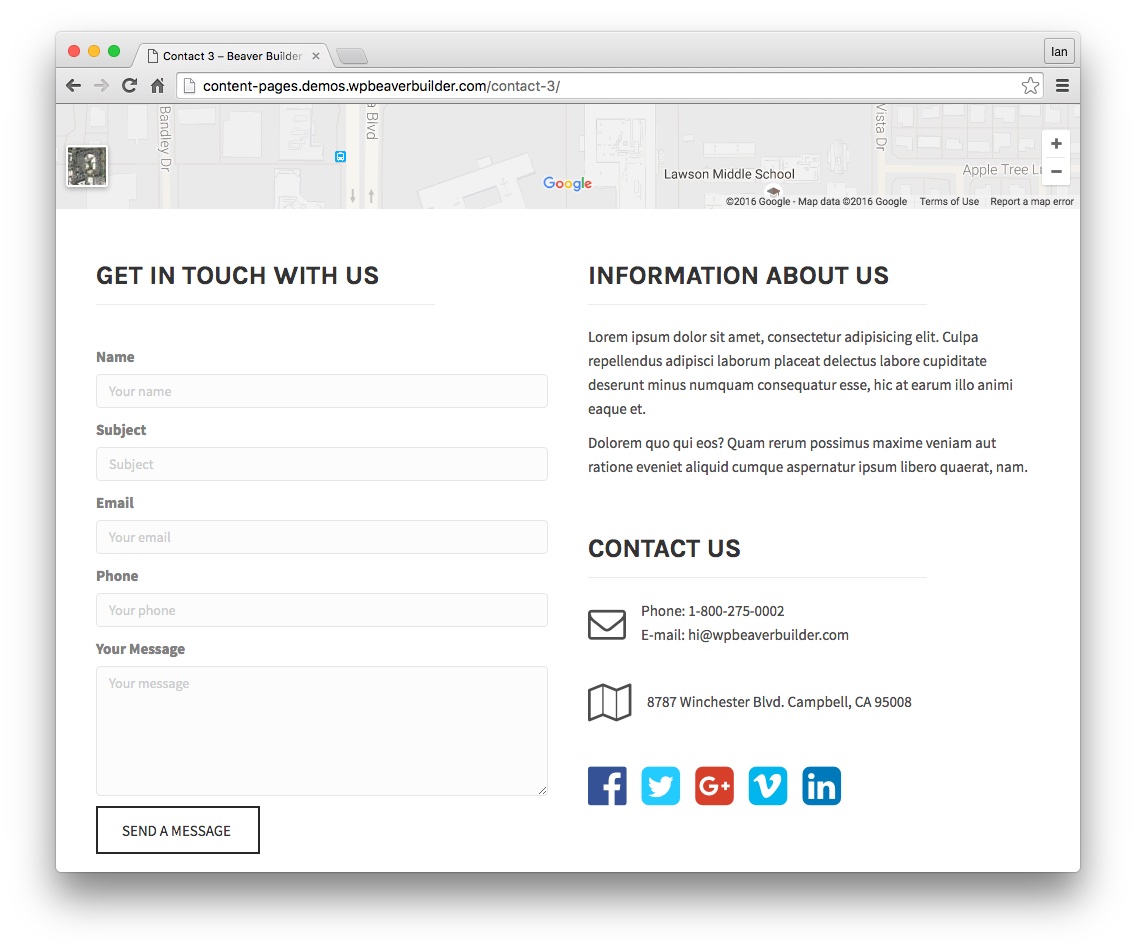Click the Contact Us heading

point(664,548)
